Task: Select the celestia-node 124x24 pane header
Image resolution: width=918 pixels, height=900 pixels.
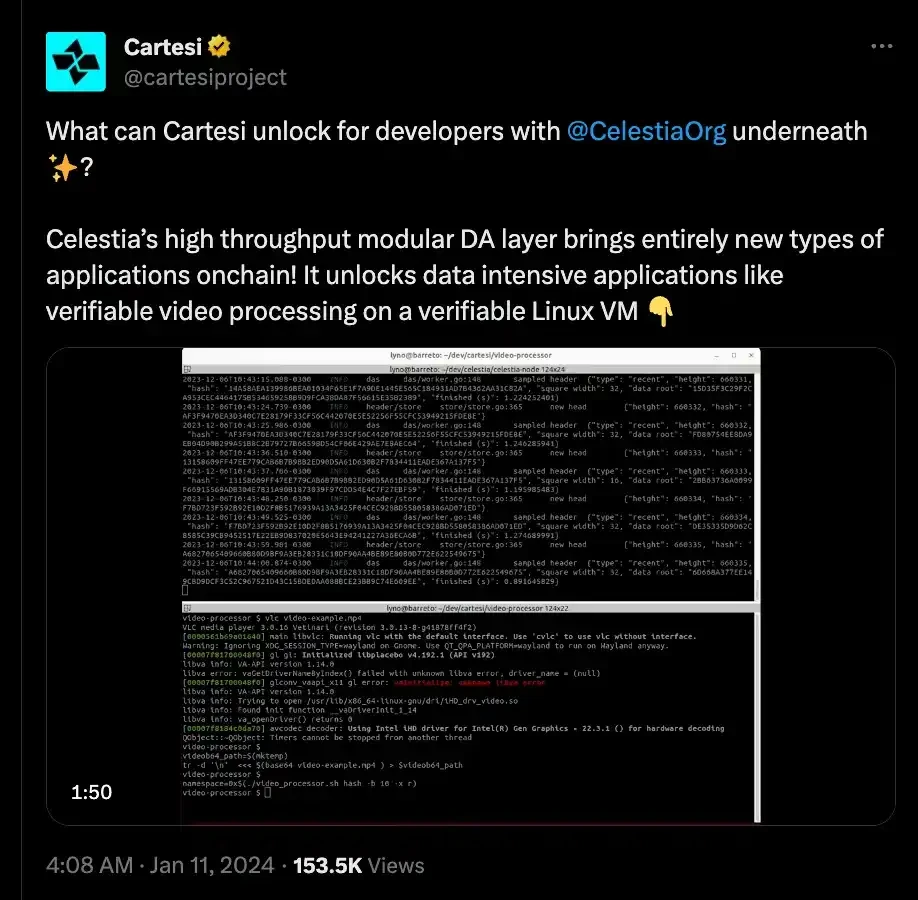Action: 471,369
